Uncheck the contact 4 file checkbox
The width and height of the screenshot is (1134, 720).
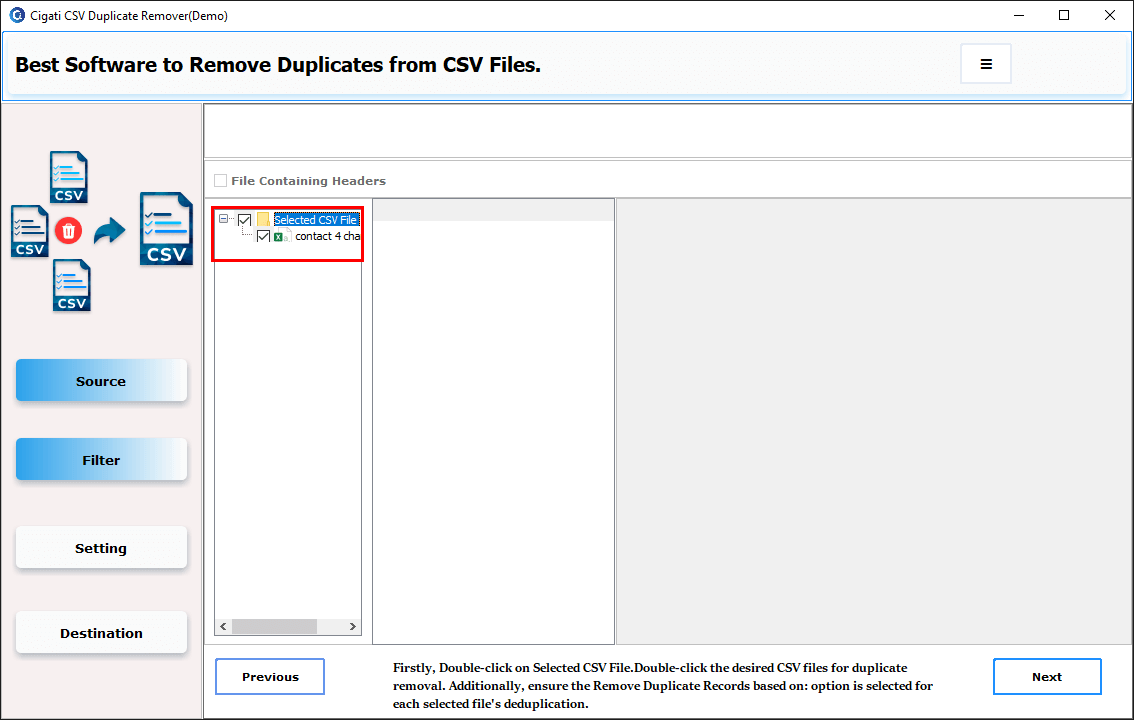pyautogui.click(x=263, y=236)
